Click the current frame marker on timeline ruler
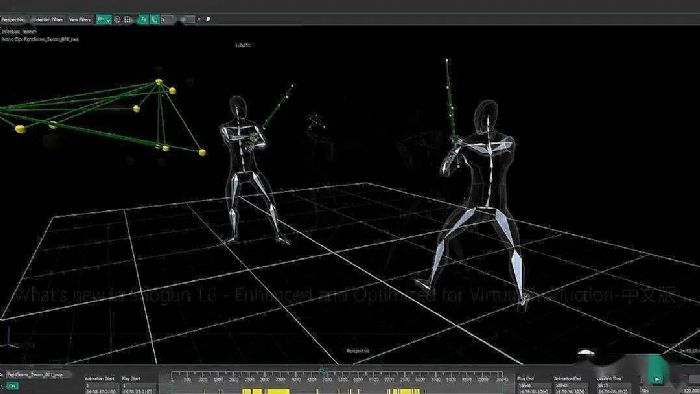The image size is (700, 394). click(323, 371)
